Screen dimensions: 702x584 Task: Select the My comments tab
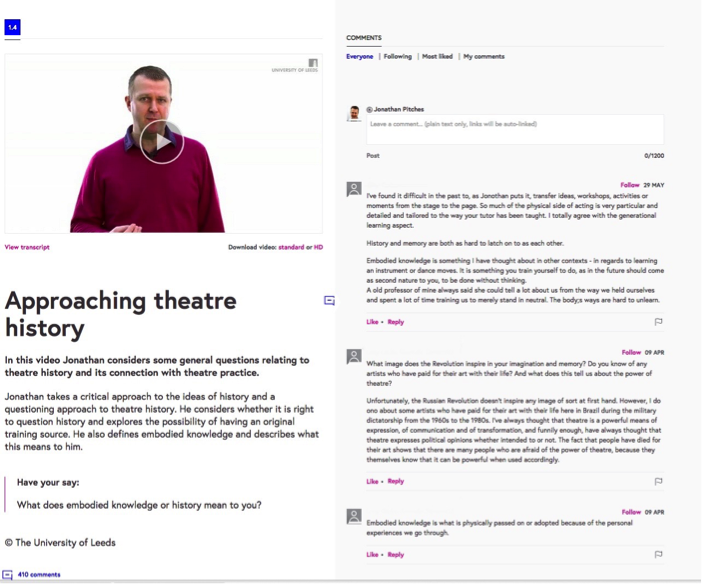484,56
